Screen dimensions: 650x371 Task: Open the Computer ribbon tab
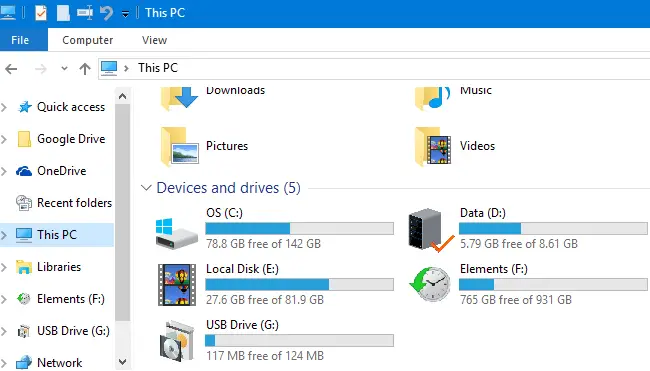(87, 40)
